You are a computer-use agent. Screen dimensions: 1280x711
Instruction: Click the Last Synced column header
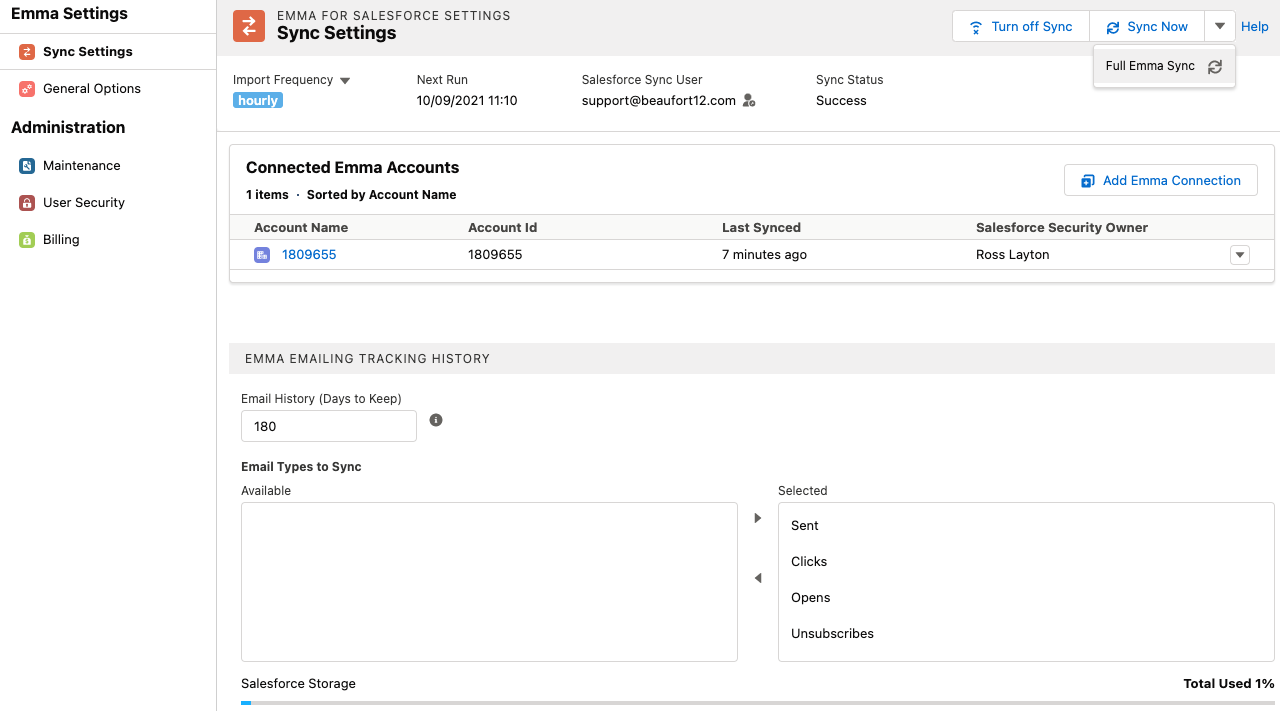[x=761, y=228]
